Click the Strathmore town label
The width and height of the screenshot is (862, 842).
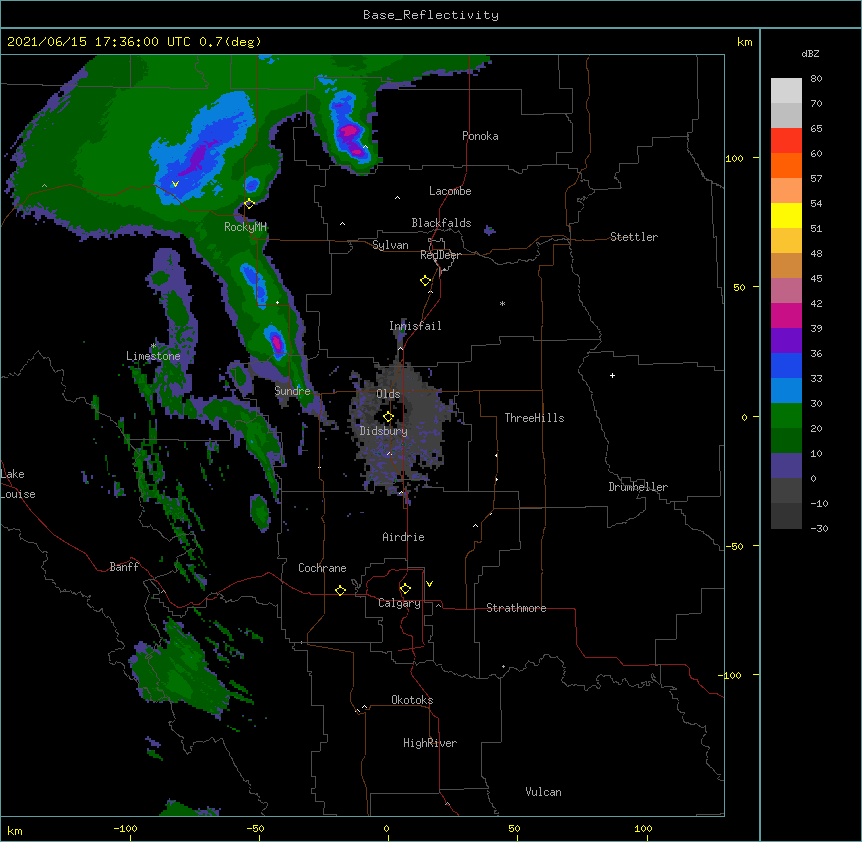pyautogui.click(x=516, y=608)
